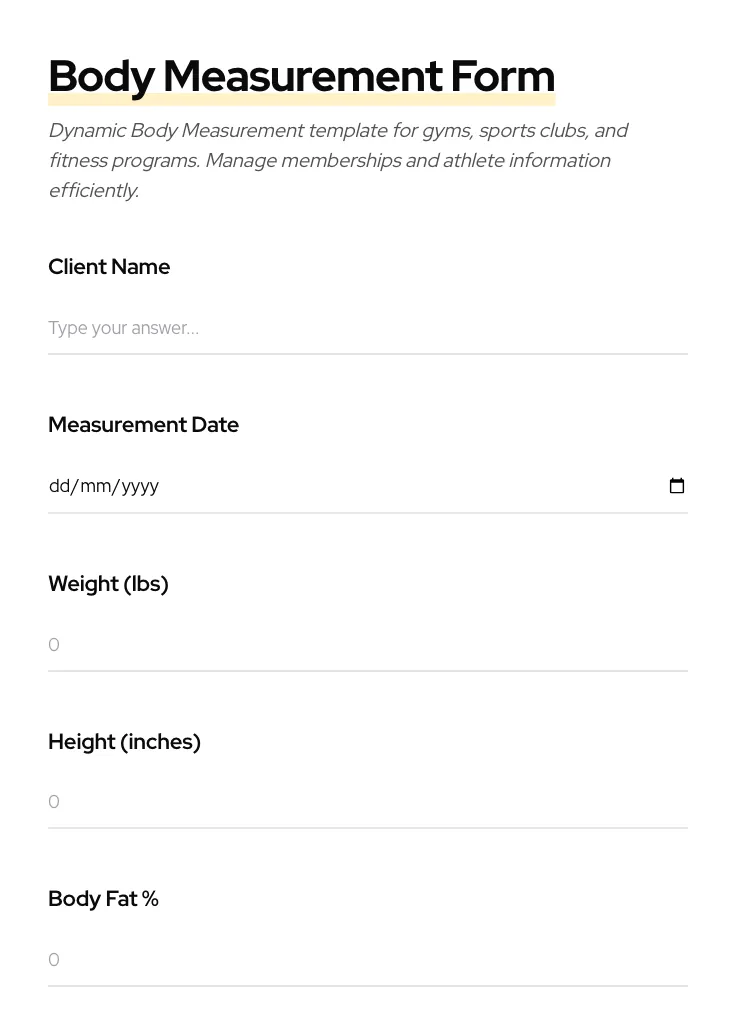Click the Weight (lbs) label
Image resolution: width=736 pixels, height=1024 pixels.
pos(108,584)
